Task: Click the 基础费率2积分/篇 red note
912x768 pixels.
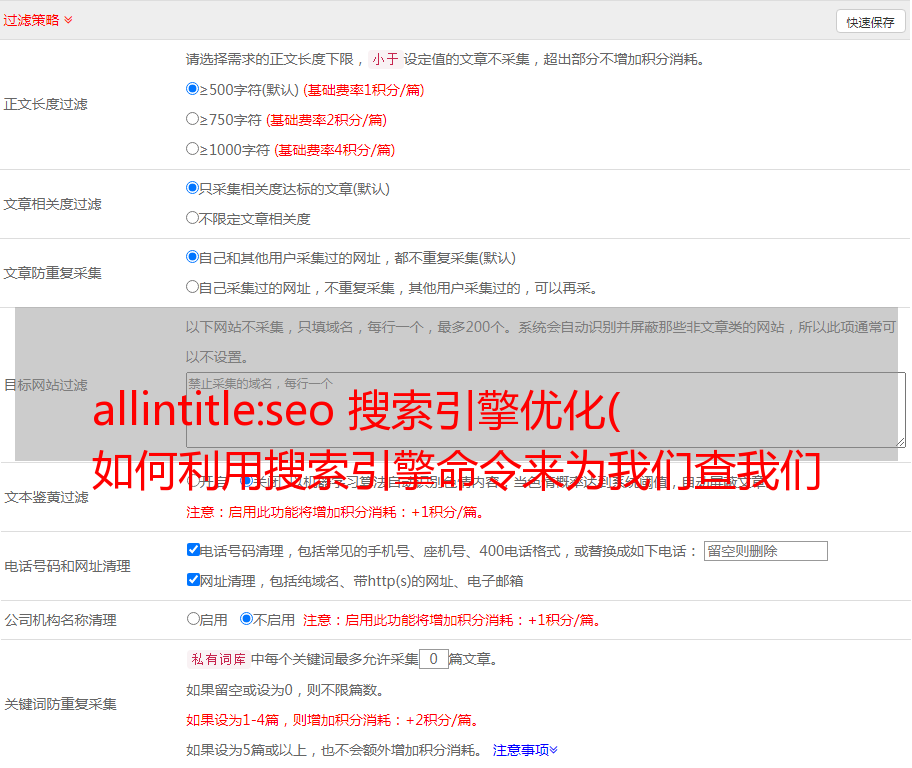Action: (327, 120)
